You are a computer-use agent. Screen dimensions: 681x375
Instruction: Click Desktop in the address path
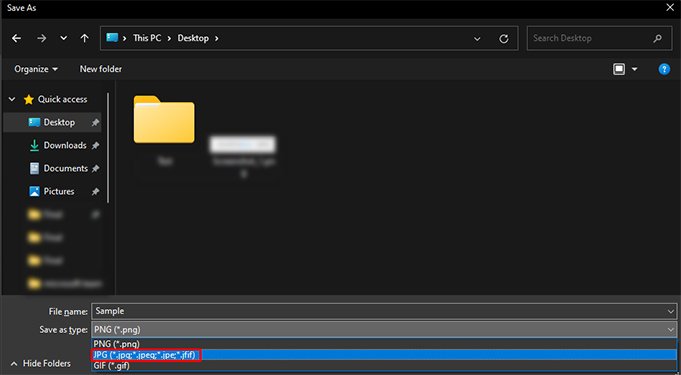(193, 38)
